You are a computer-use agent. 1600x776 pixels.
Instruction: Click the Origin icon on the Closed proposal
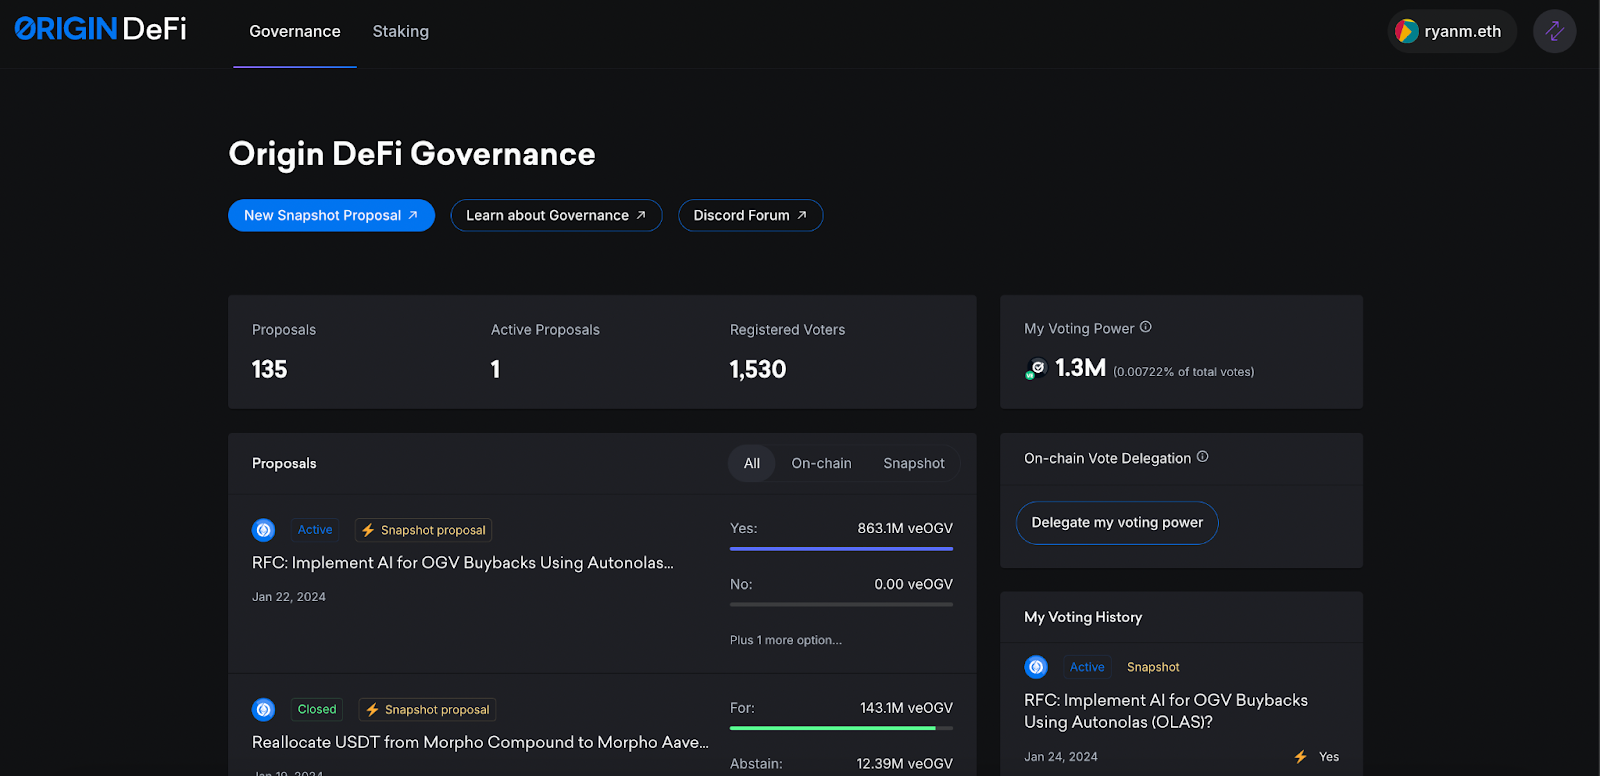tap(264, 710)
